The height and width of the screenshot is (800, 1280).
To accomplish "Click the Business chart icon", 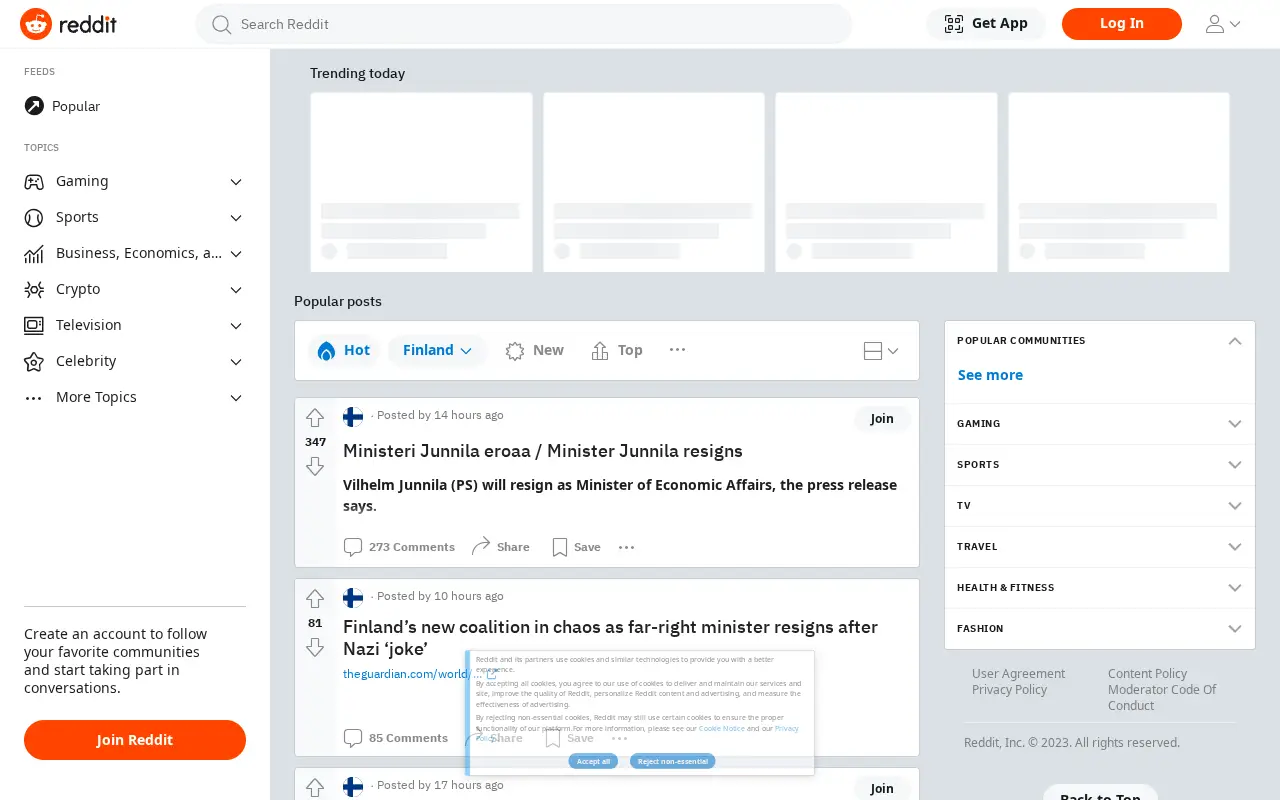I will (x=34, y=254).
